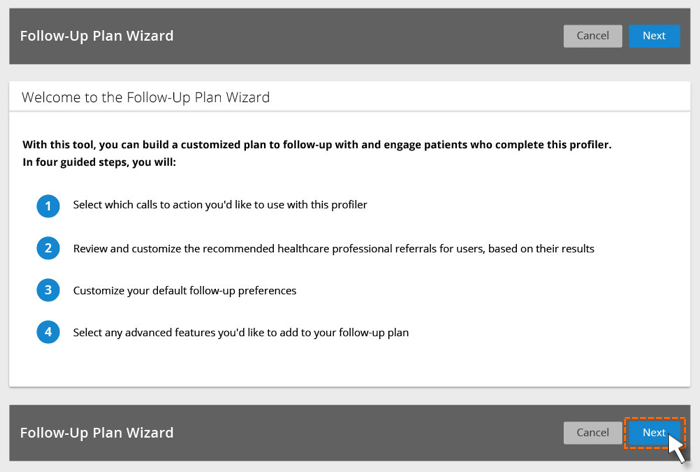The height and width of the screenshot is (472, 700).
Task: Click Cancel in the top header bar
Action: point(592,36)
